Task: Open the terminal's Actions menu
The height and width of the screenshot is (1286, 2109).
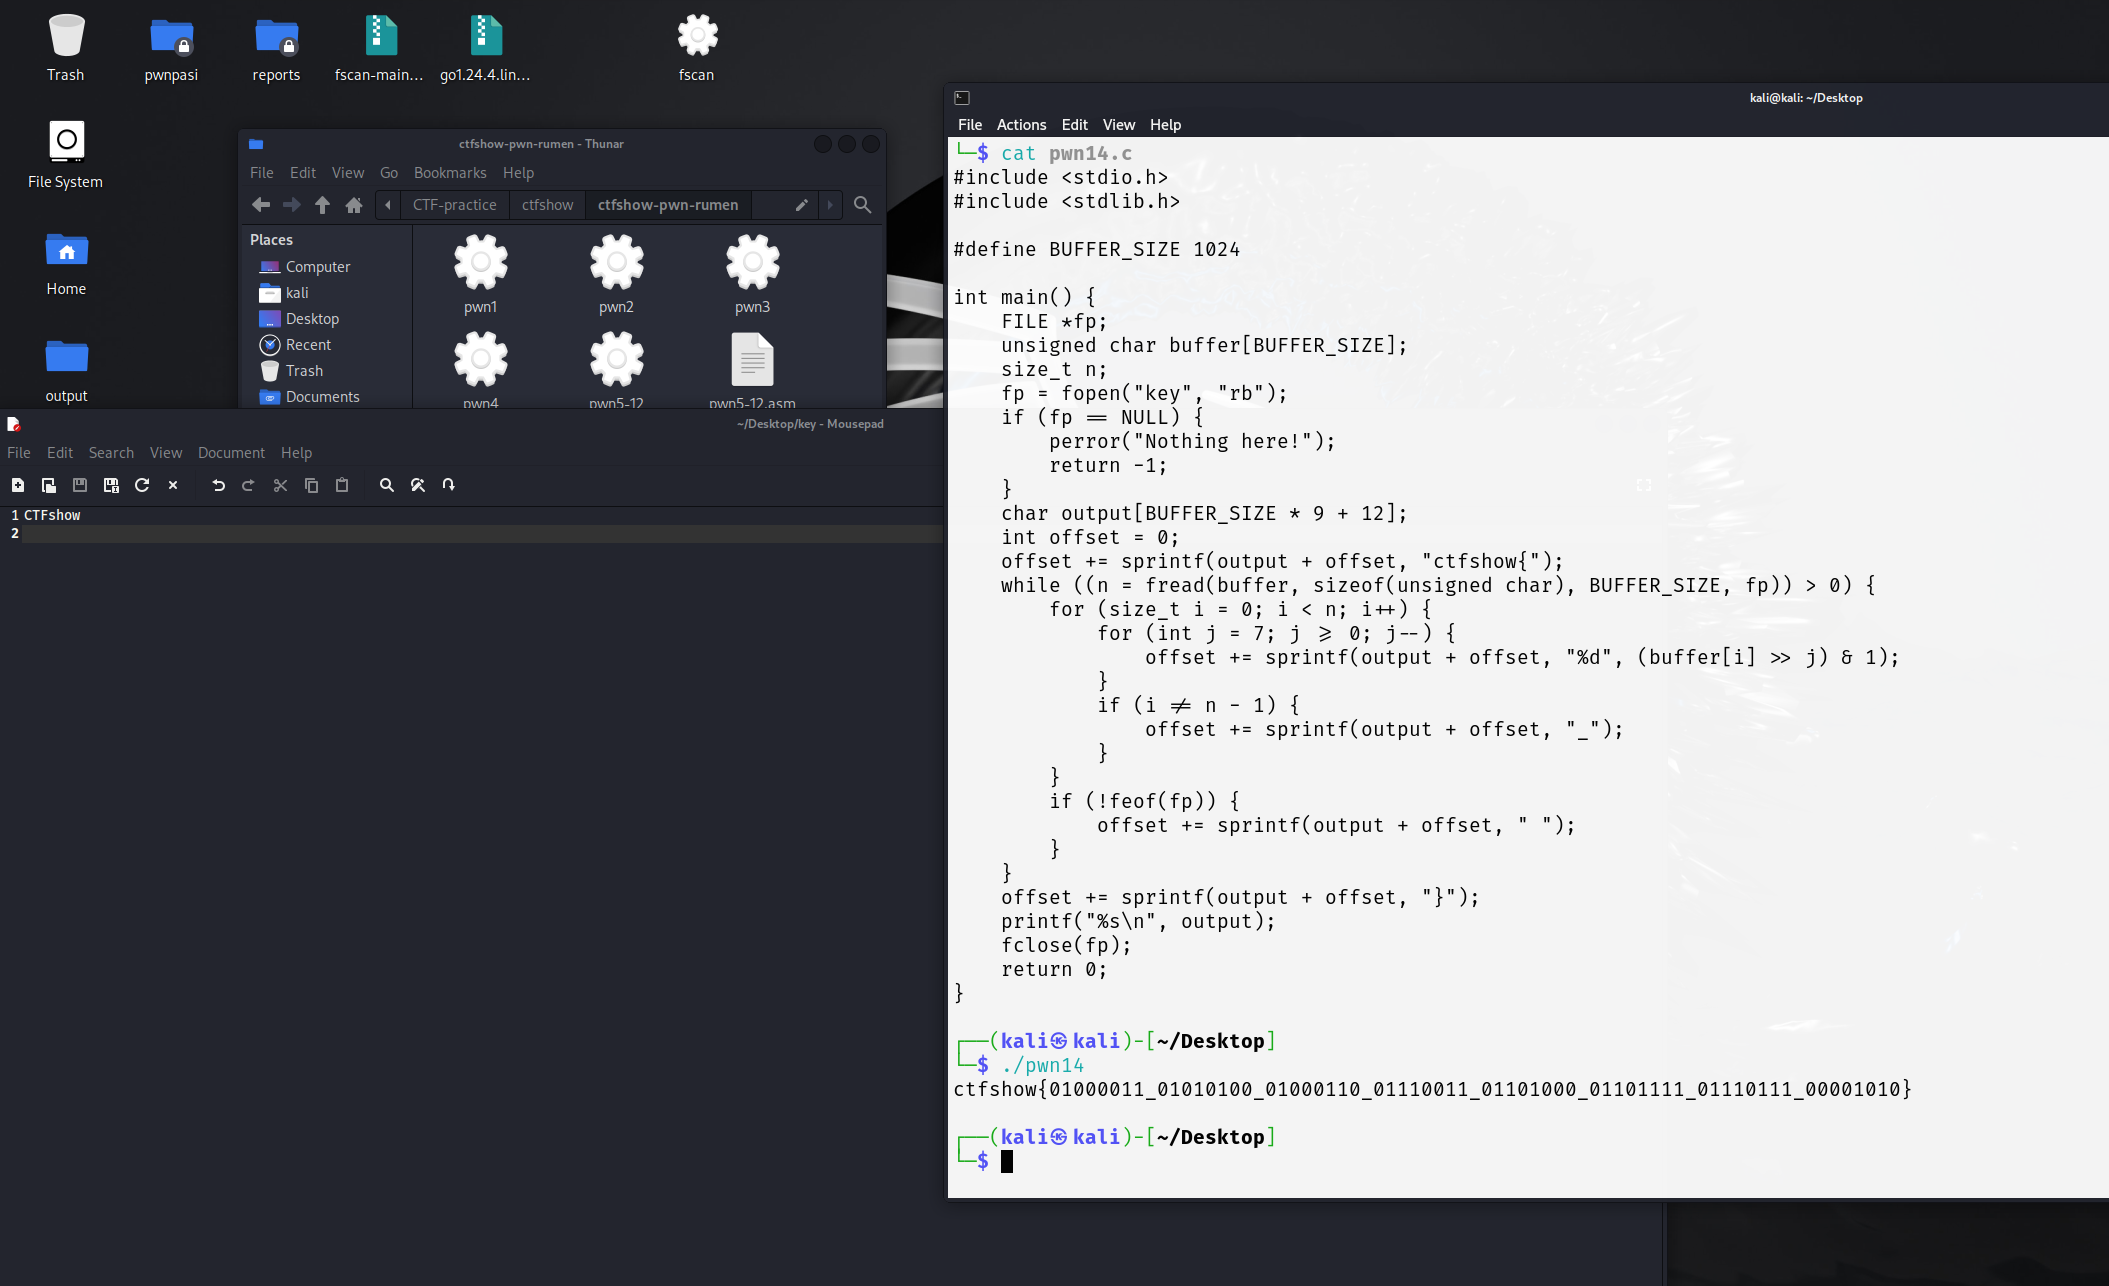Action: coord(1021,125)
